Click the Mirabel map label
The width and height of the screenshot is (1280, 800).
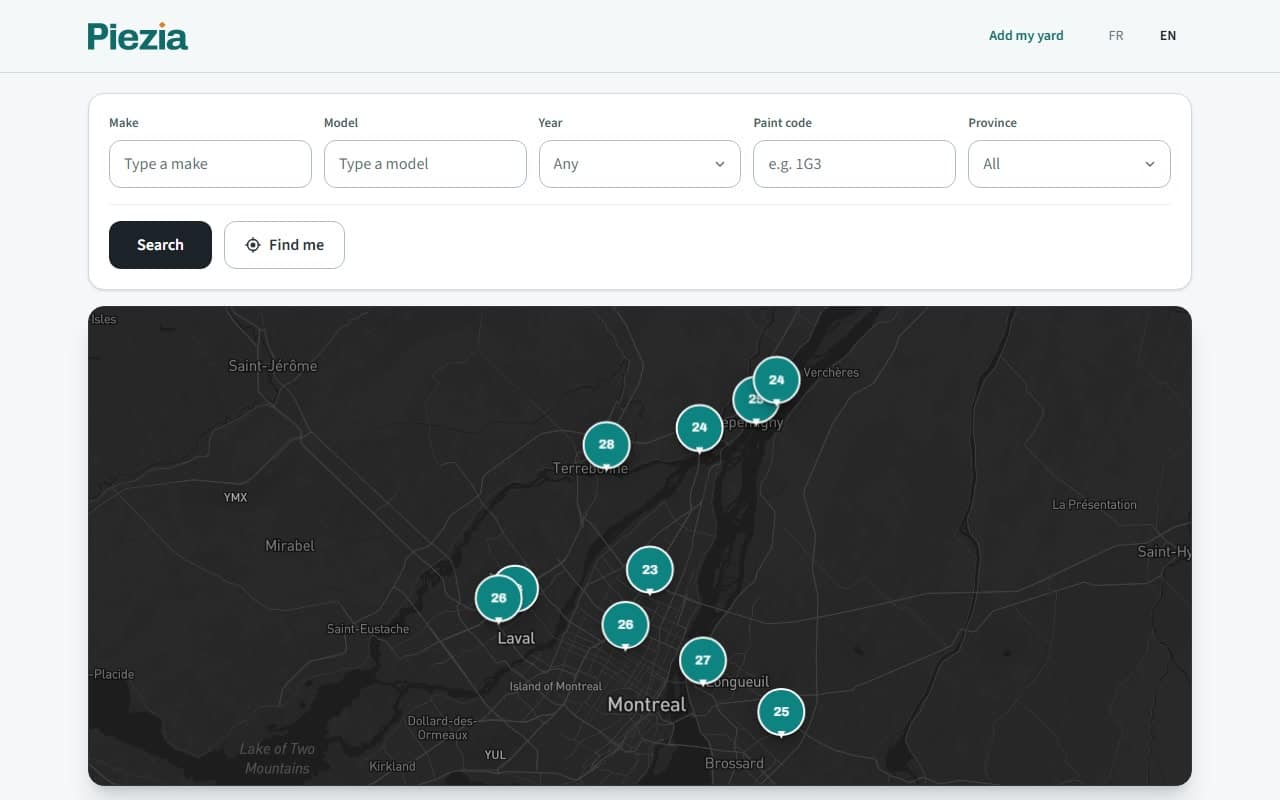pyautogui.click(x=290, y=546)
